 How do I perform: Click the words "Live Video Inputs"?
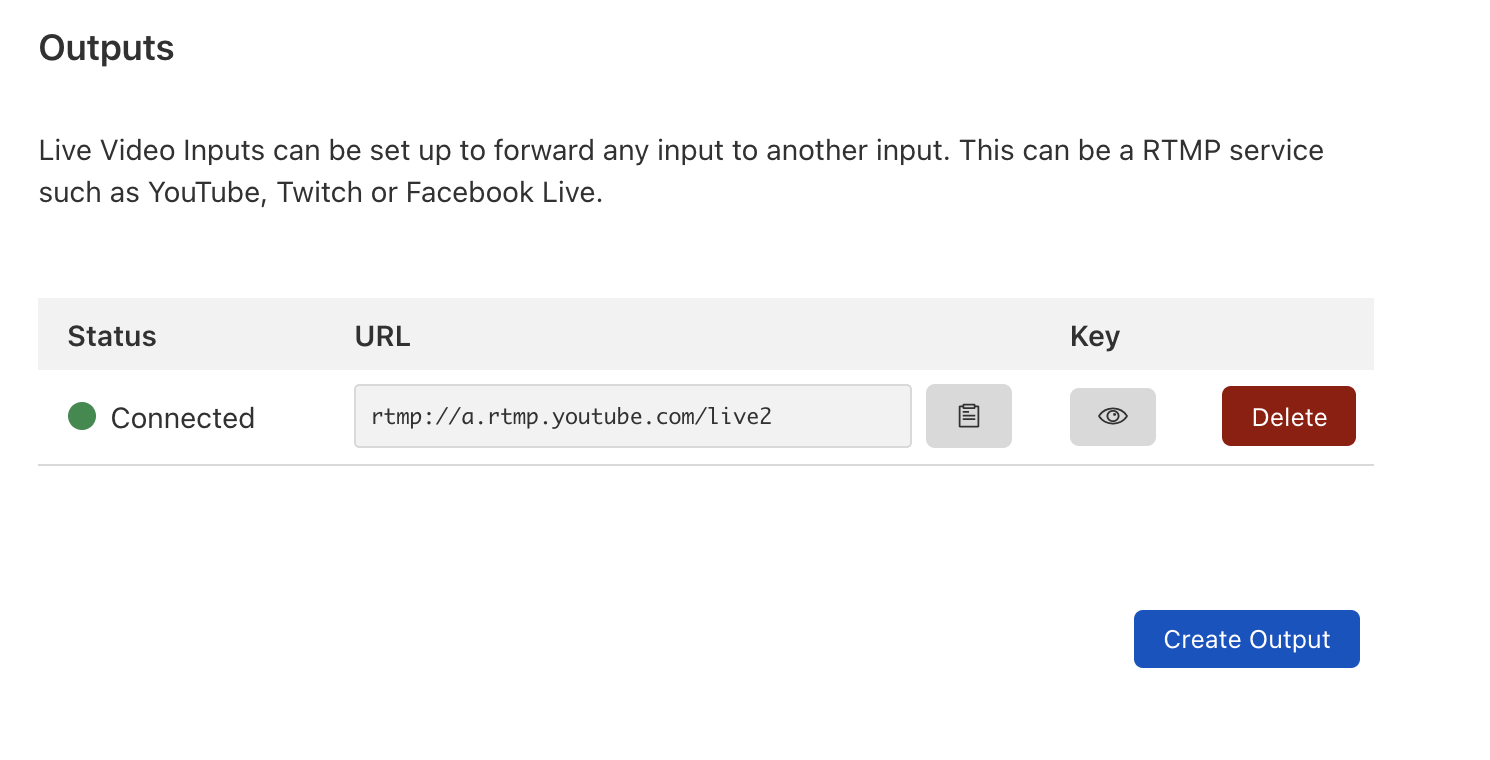(x=151, y=151)
